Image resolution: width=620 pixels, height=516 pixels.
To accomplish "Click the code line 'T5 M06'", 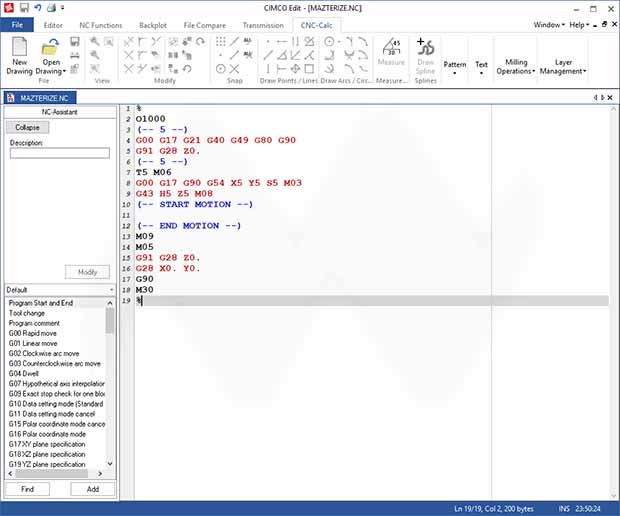I will pos(153,172).
